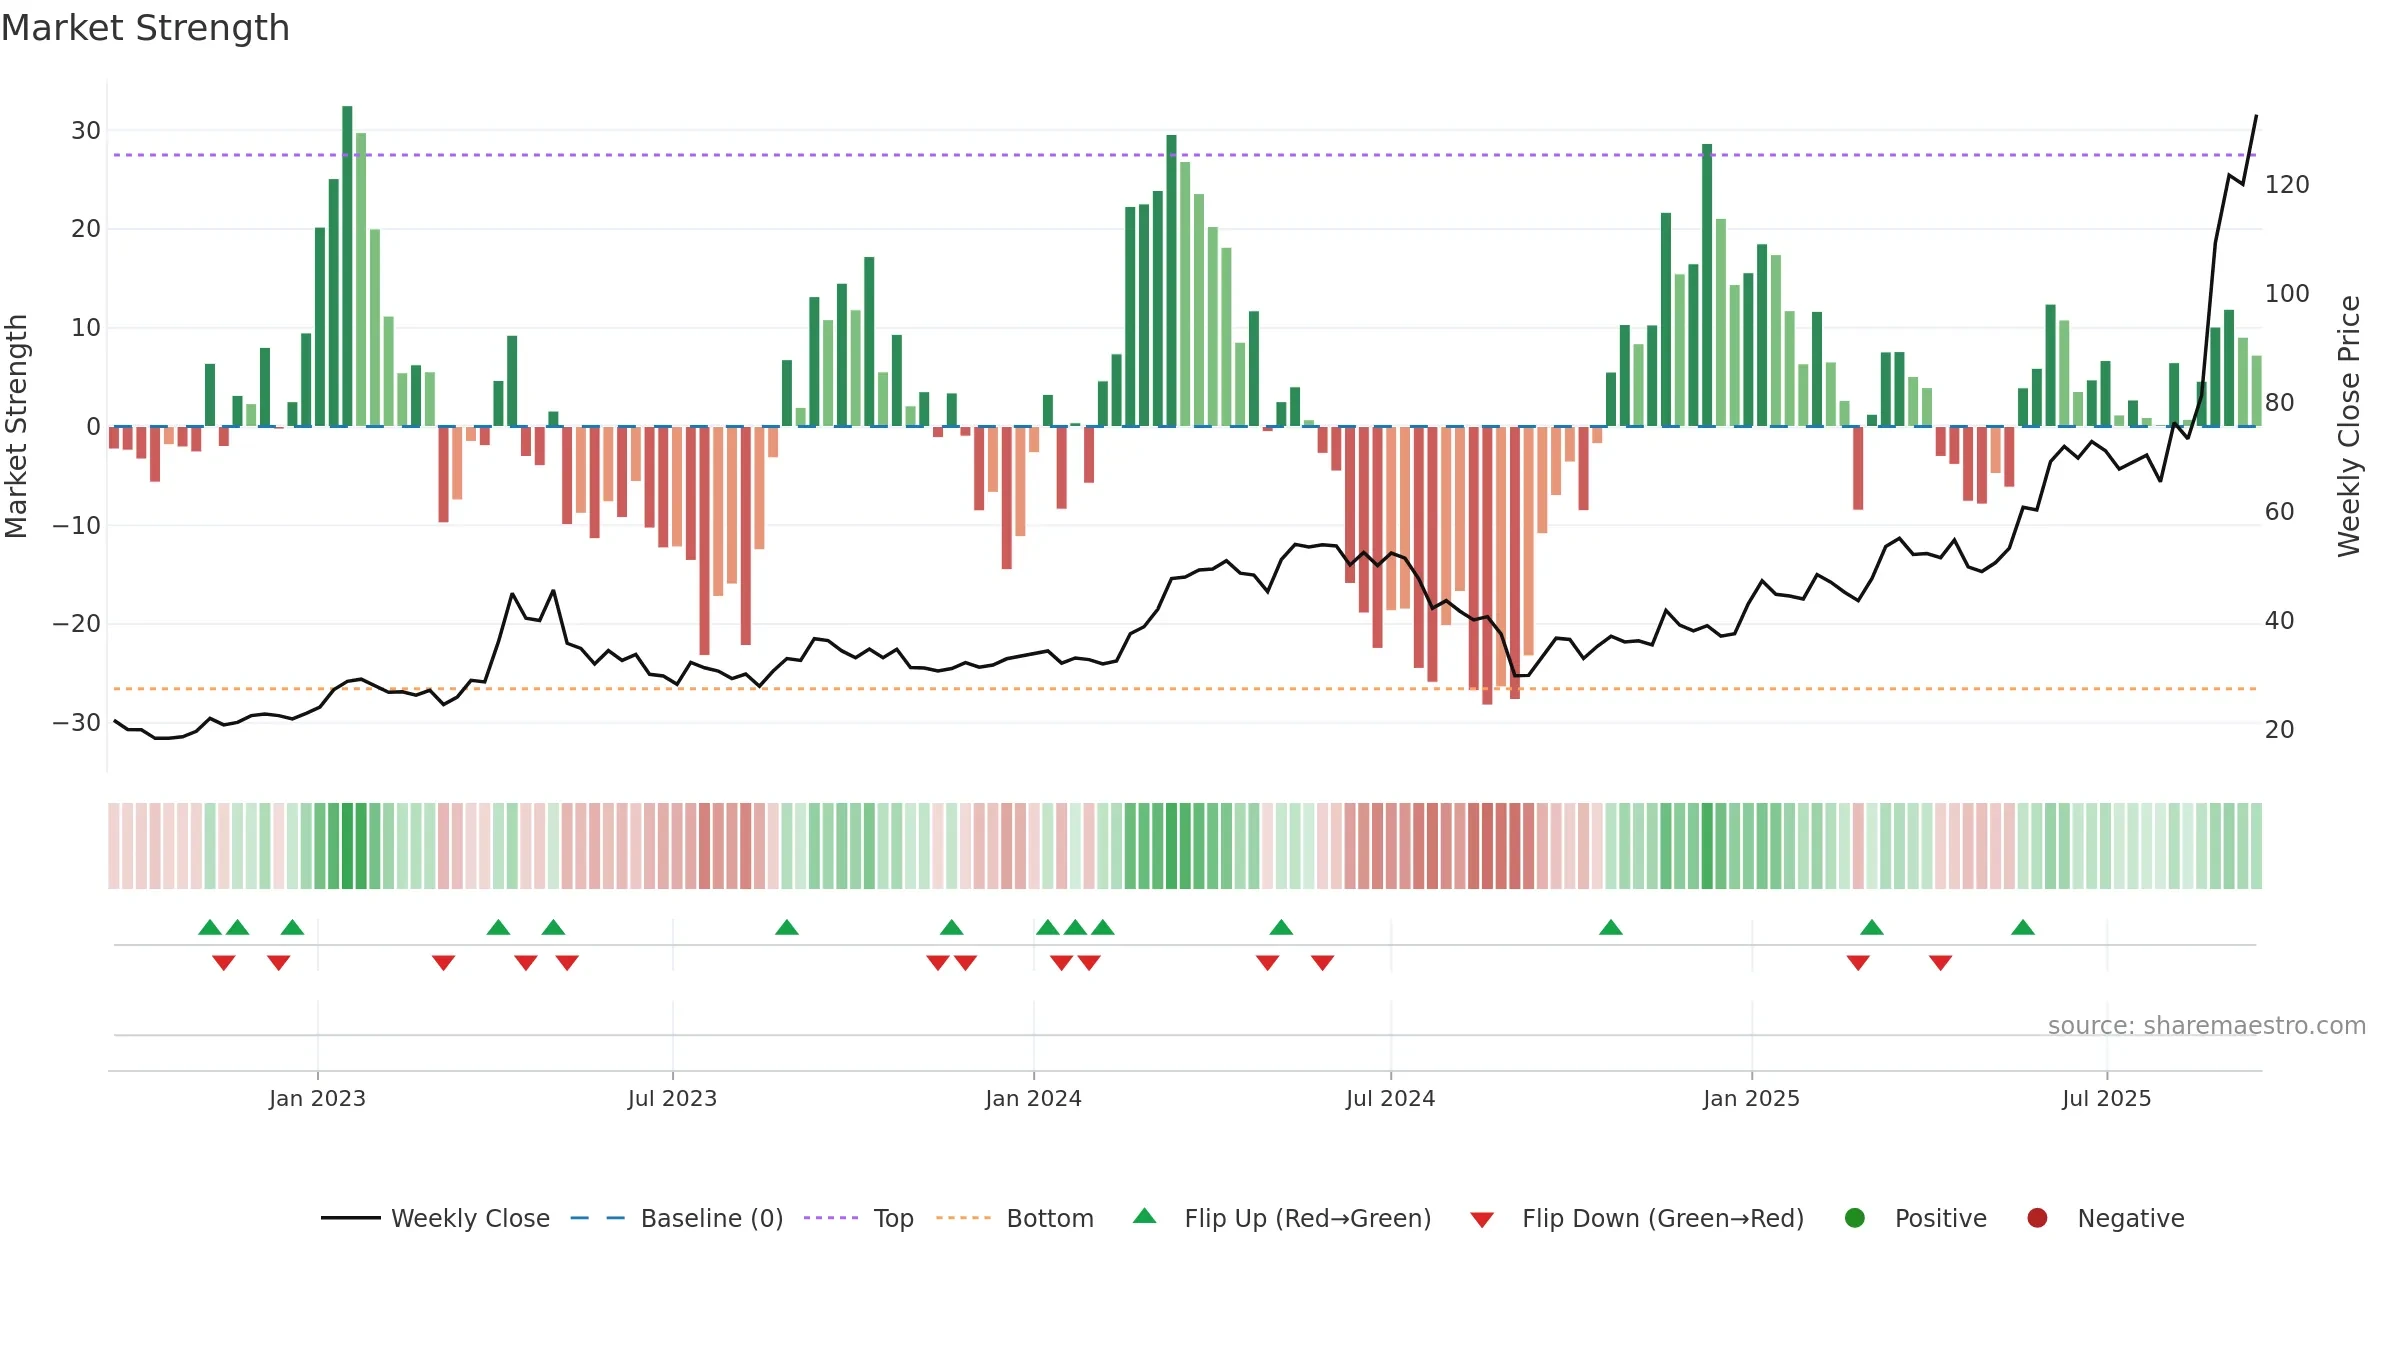Click the Weekly Close line's final peak

[x=2255, y=117]
